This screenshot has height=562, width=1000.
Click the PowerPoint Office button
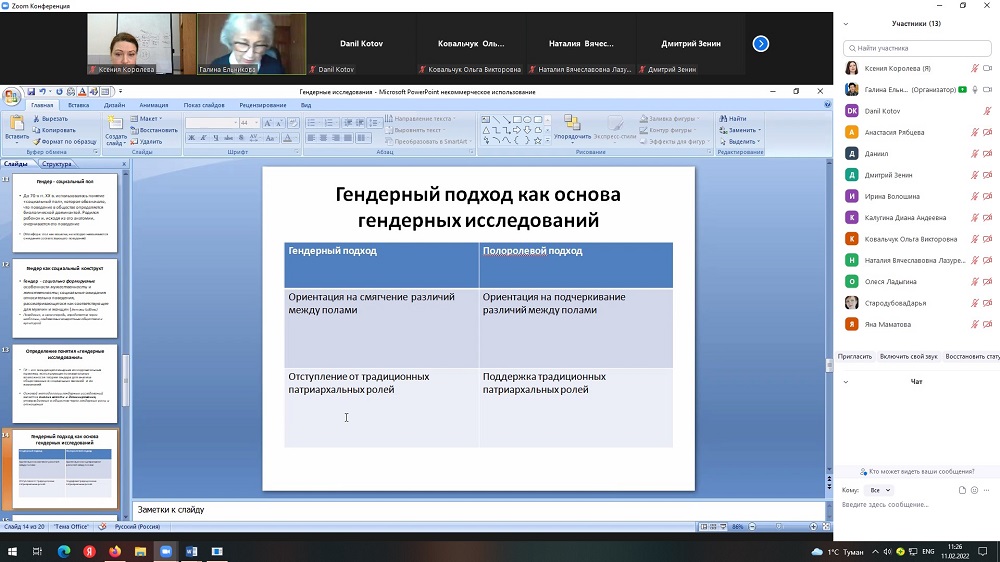pyautogui.click(x=11, y=97)
